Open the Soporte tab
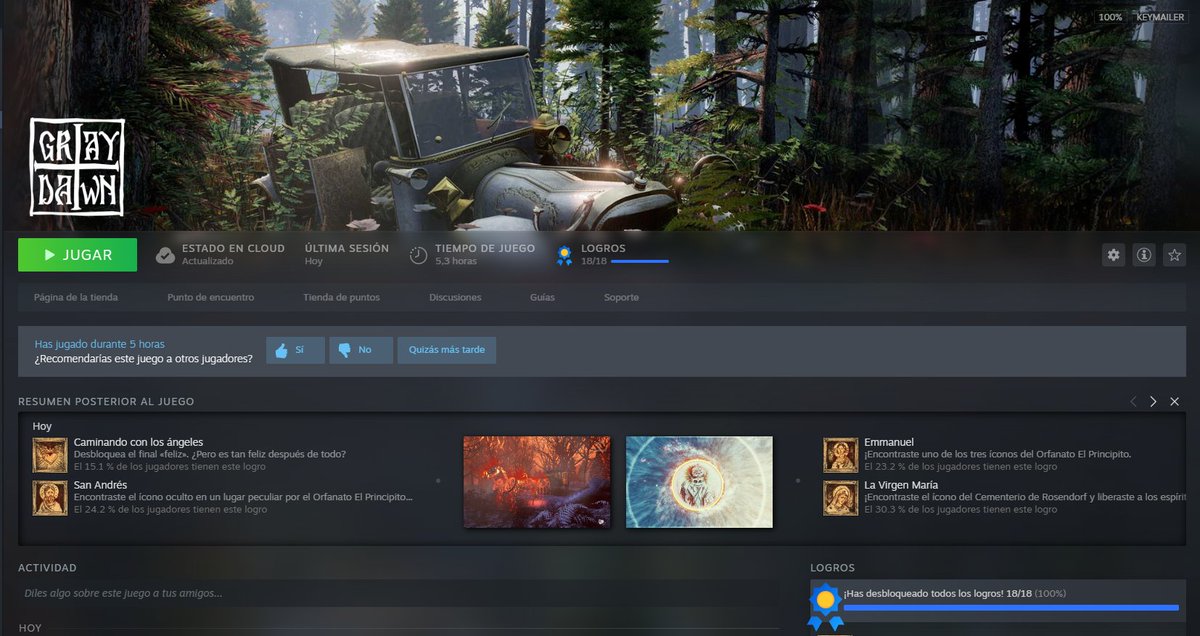 [x=621, y=297]
